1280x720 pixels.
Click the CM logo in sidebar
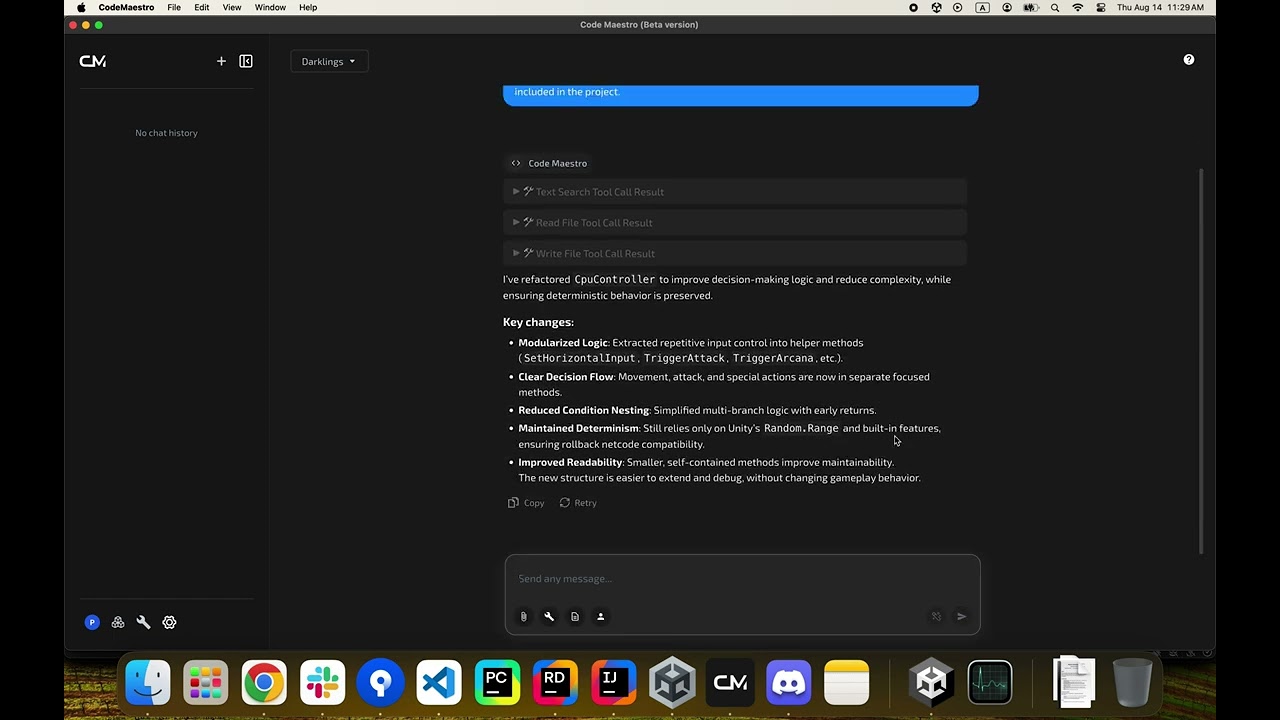(x=93, y=61)
